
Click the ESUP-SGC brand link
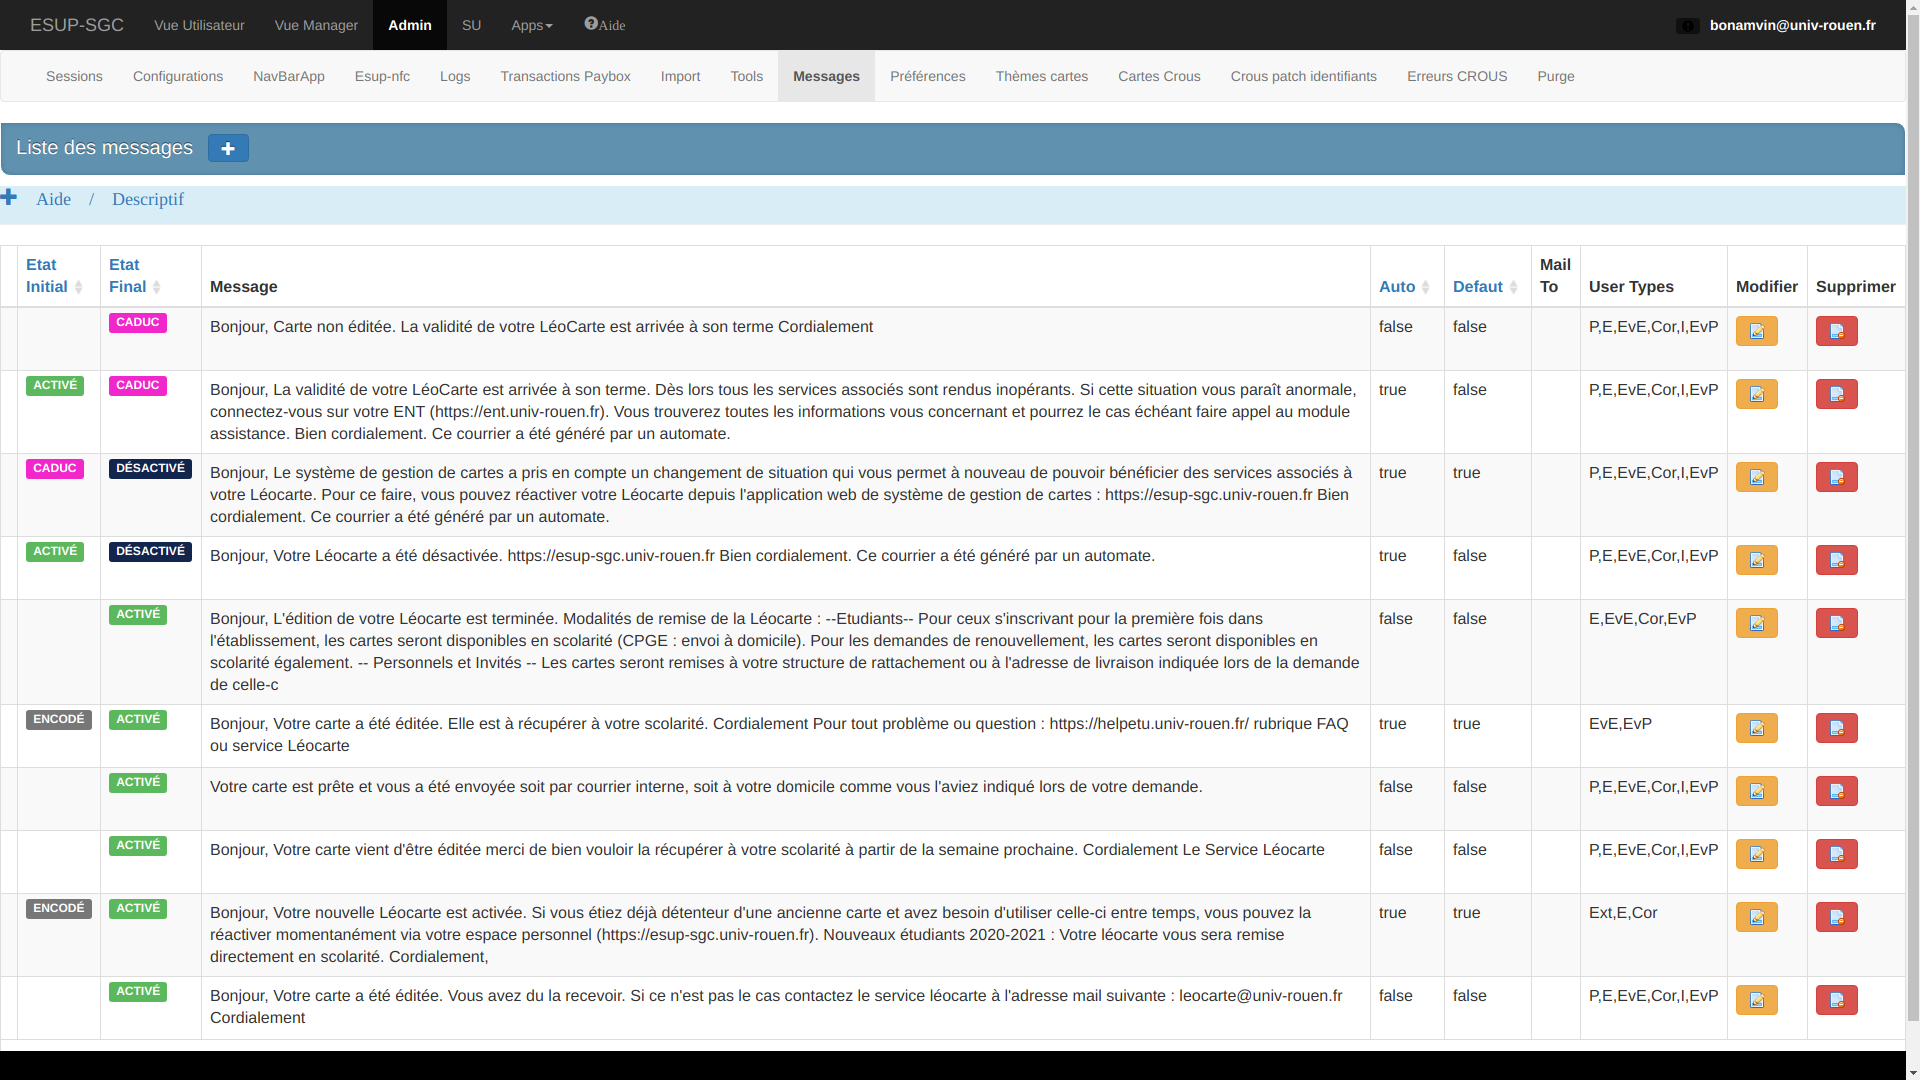click(77, 25)
